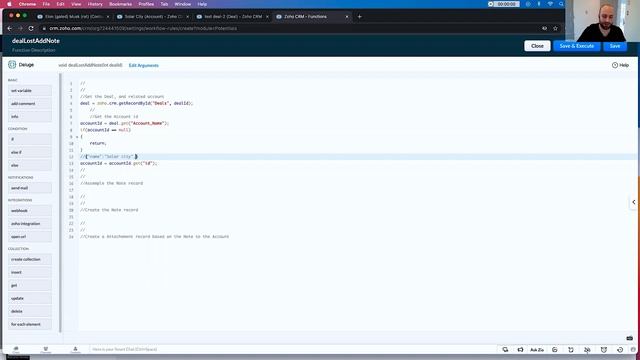Open the recent history clock icon
Screen dimensions: 640x360
(620, 350)
